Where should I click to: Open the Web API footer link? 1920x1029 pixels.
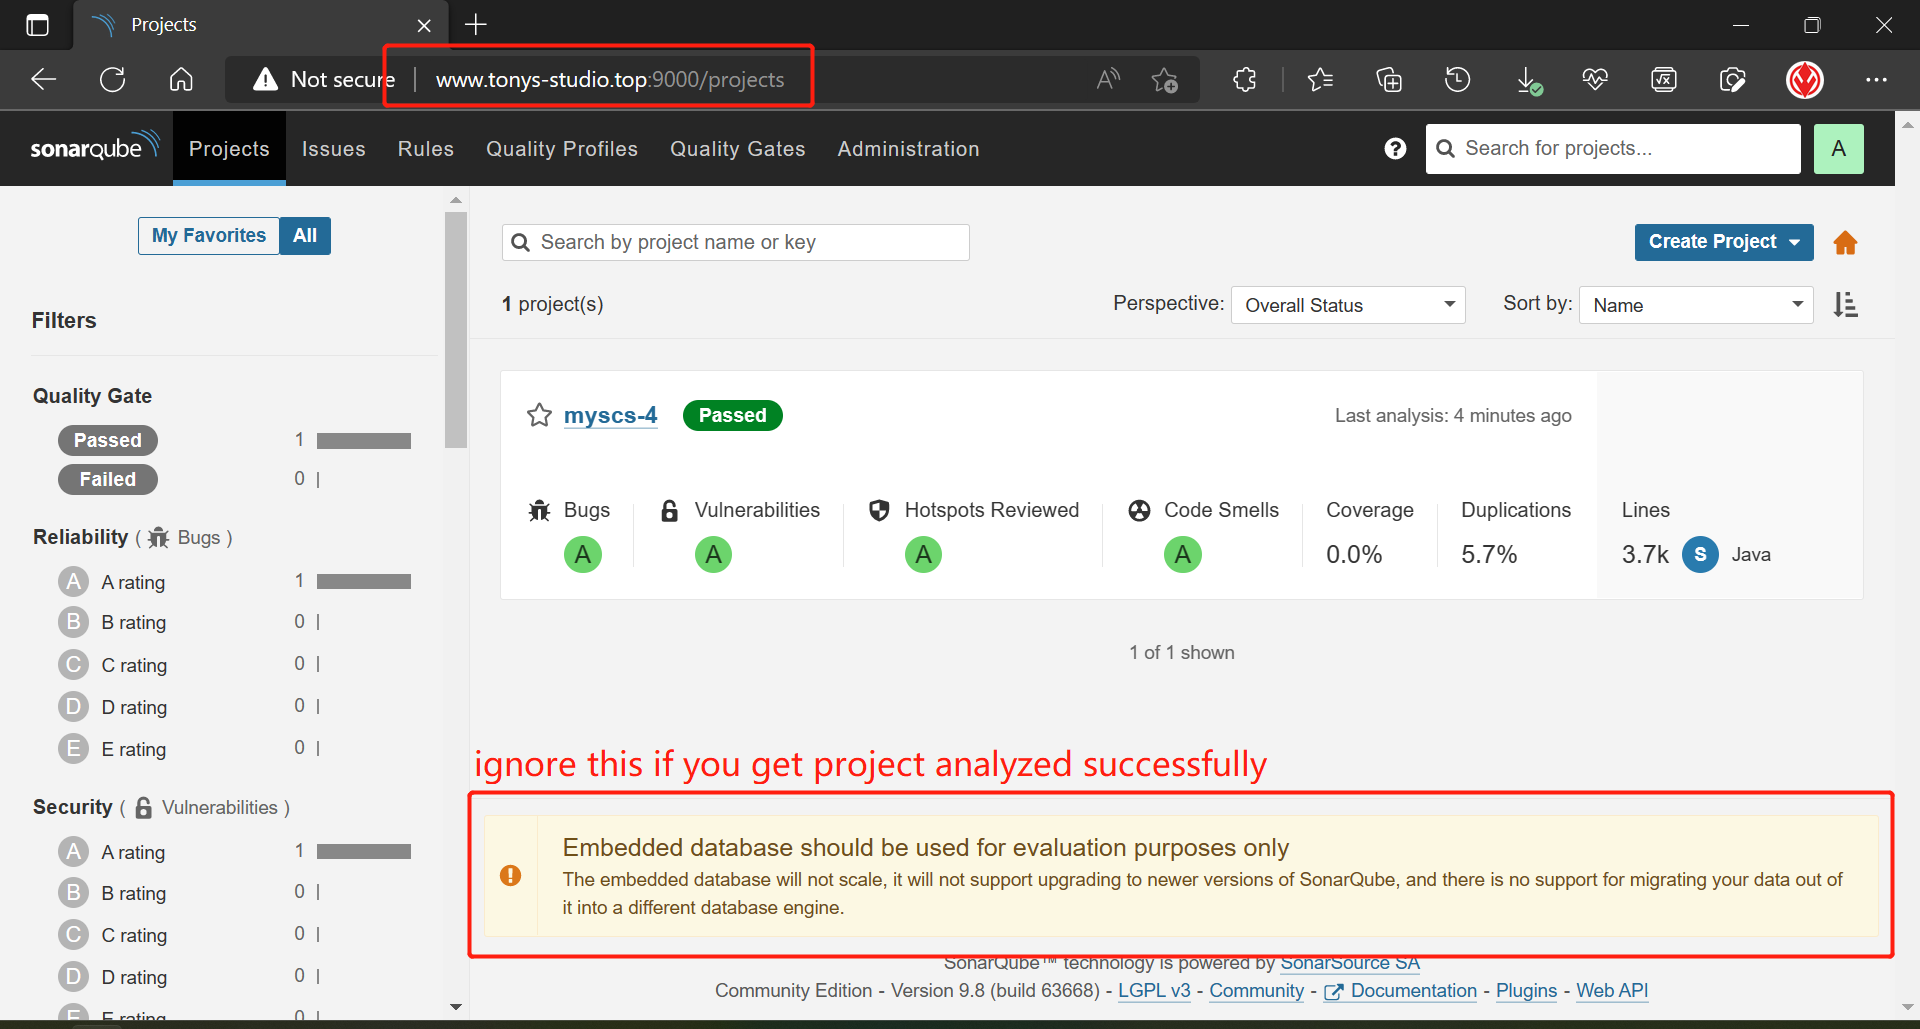click(1612, 990)
